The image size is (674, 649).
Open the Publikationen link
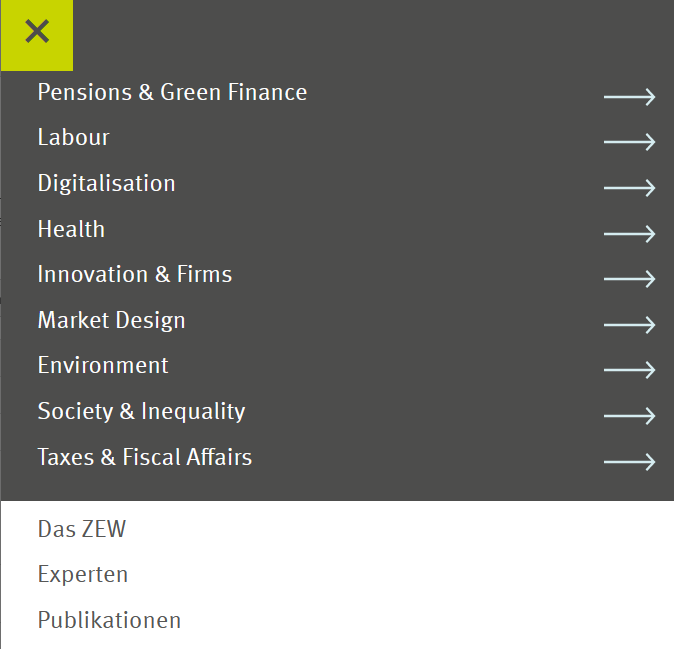109,620
